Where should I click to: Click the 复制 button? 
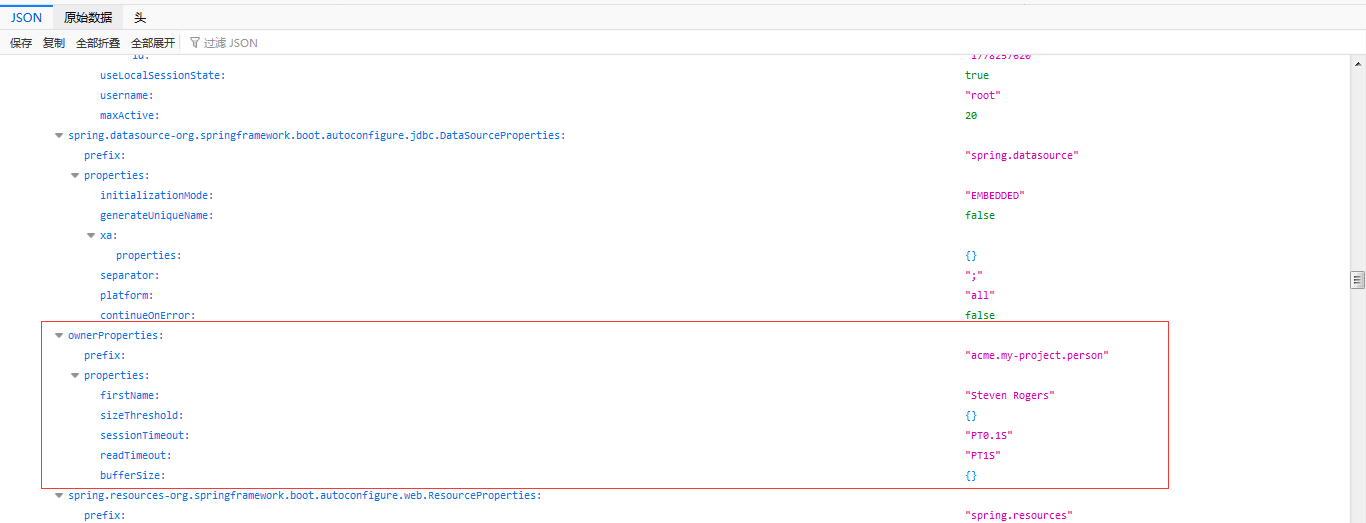[x=54, y=43]
